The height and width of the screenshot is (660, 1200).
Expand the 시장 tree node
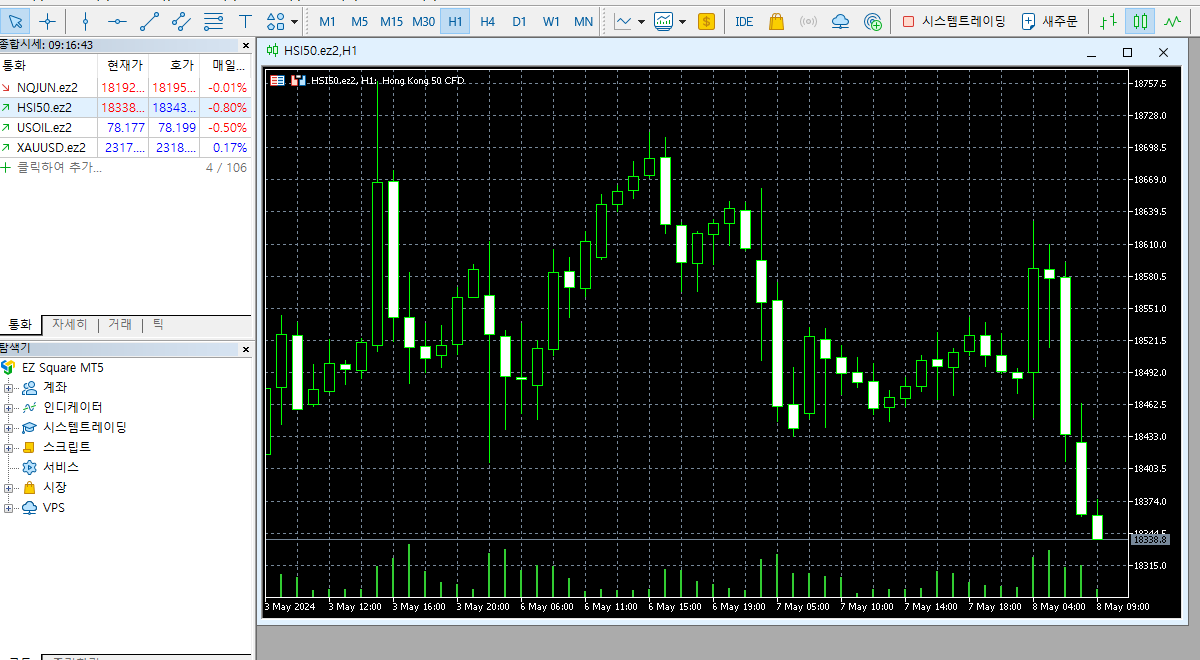[8, 487]
